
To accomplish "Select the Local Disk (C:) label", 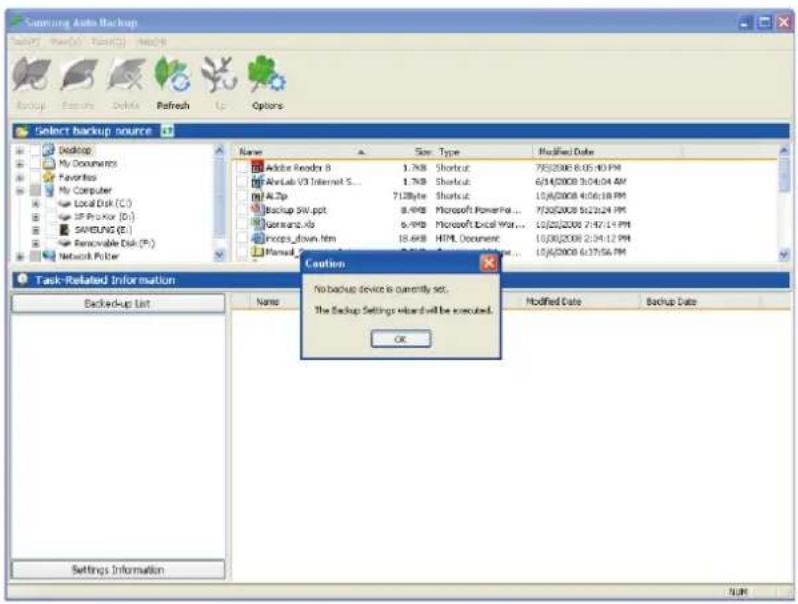I will [103, 204].
